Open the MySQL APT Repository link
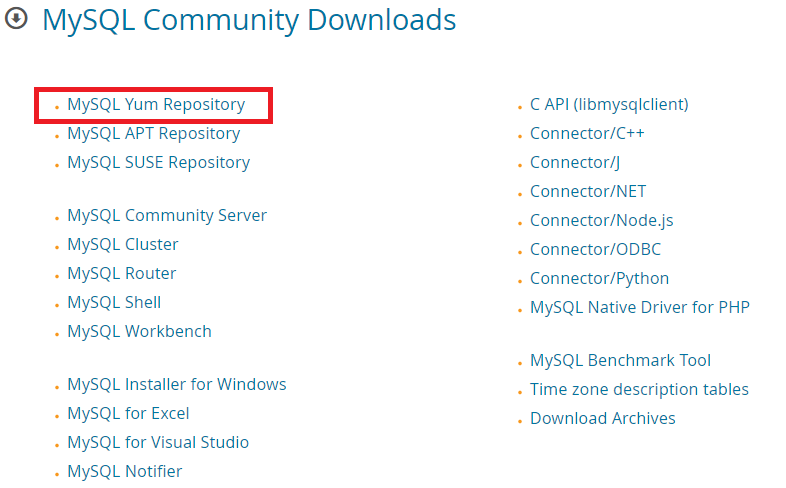Image resolution: width=786 pixels, height=488 pixels. click(x=153, y=134)
